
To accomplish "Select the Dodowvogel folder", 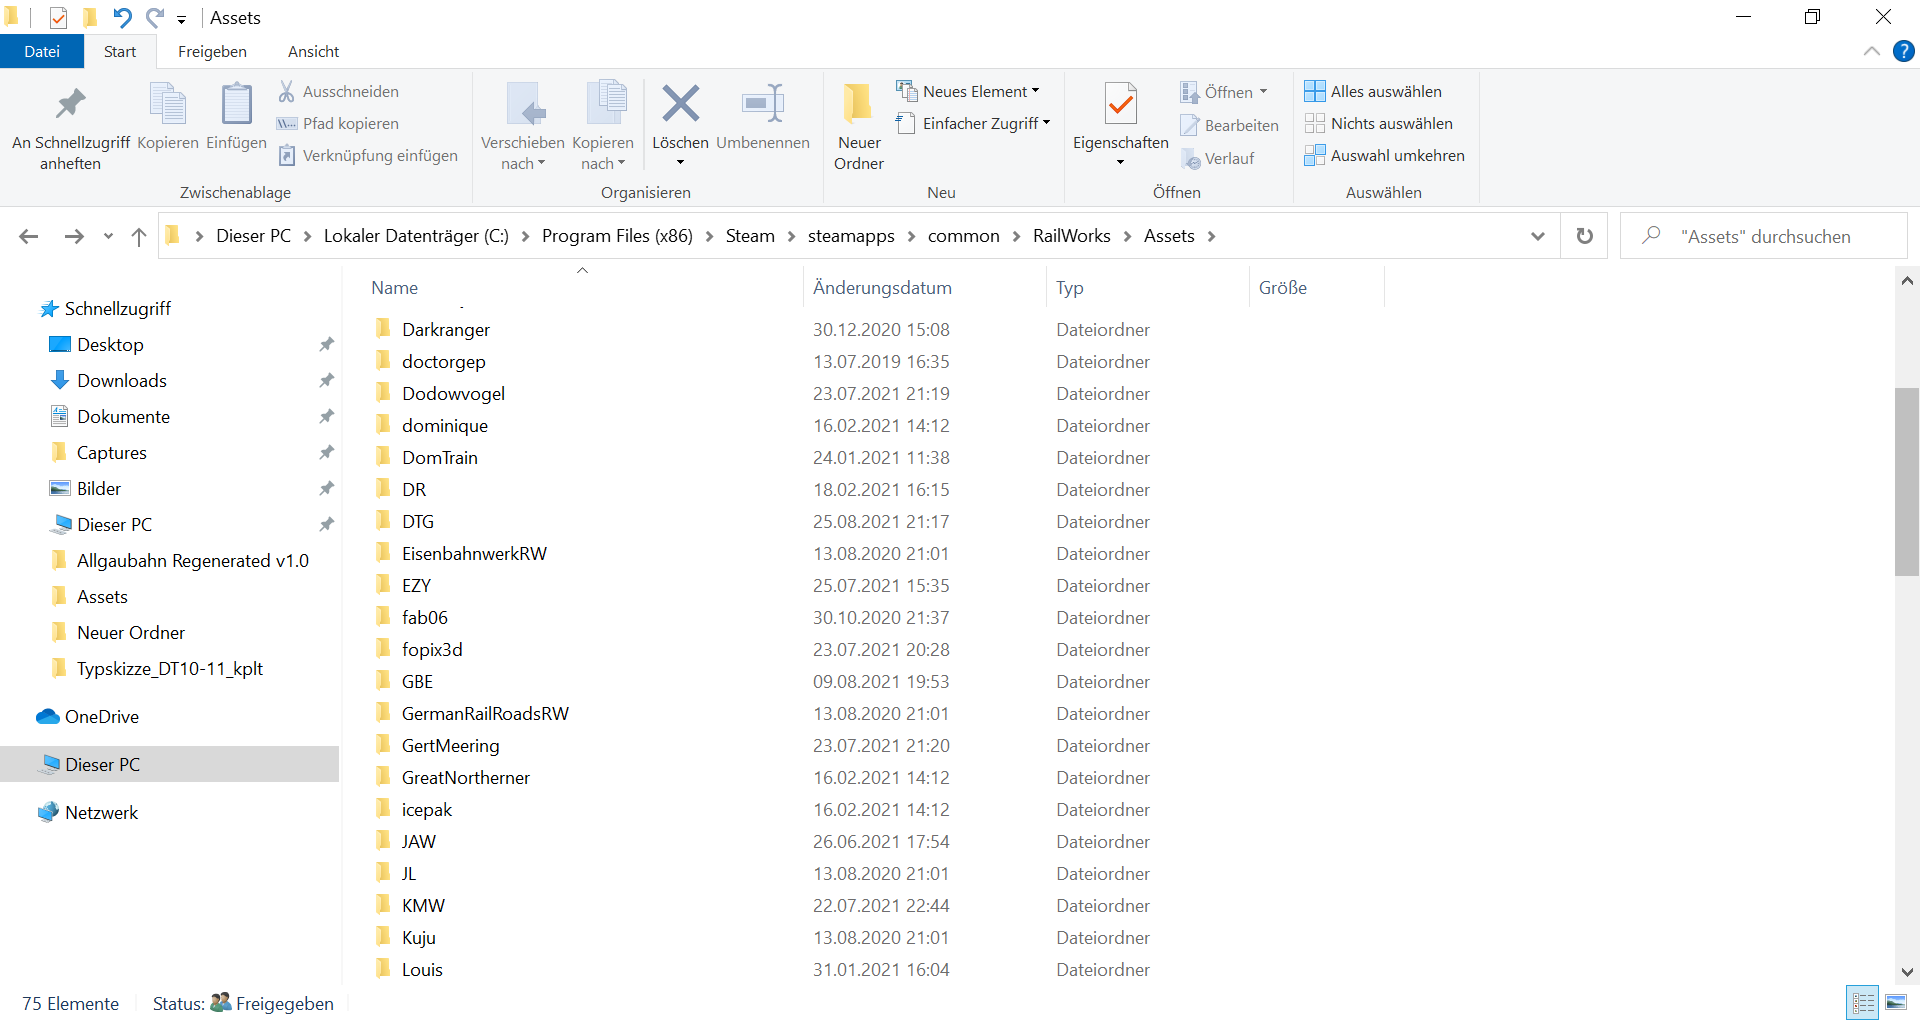I will [x=453, y=394].
